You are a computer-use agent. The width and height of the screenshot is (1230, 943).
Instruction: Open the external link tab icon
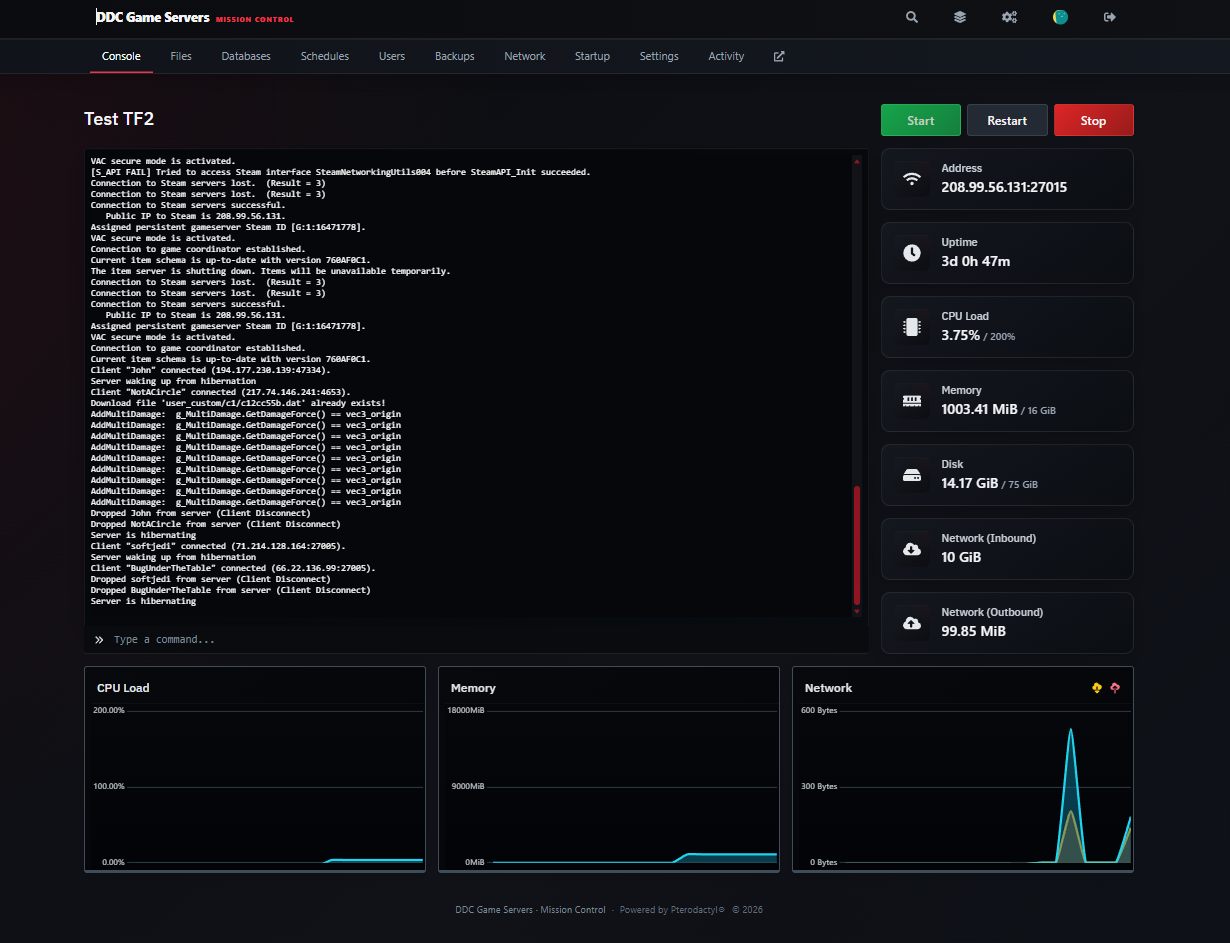pyautogui.click(x=779, y=56)
